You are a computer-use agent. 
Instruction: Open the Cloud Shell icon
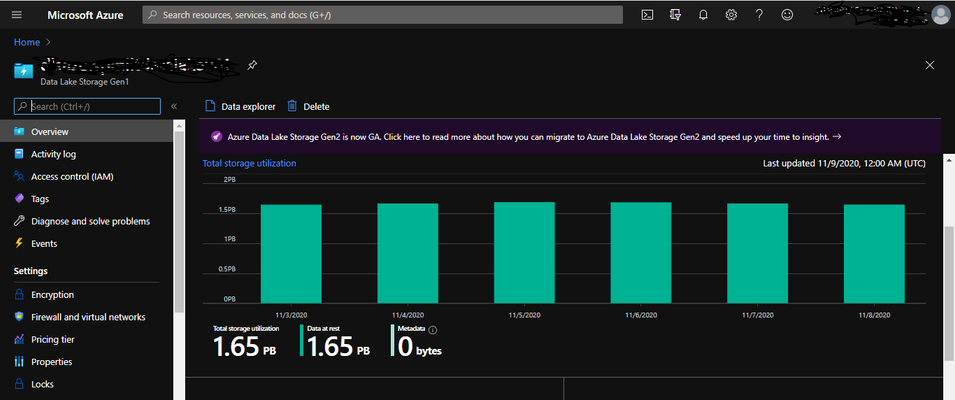coord(647,15)
